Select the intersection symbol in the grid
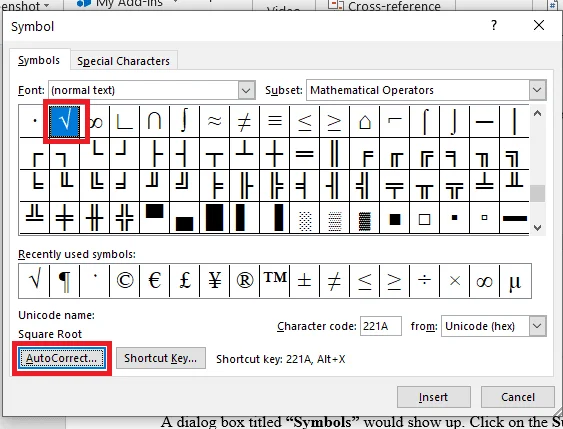The image size is (563, 429). coord(154,121)
